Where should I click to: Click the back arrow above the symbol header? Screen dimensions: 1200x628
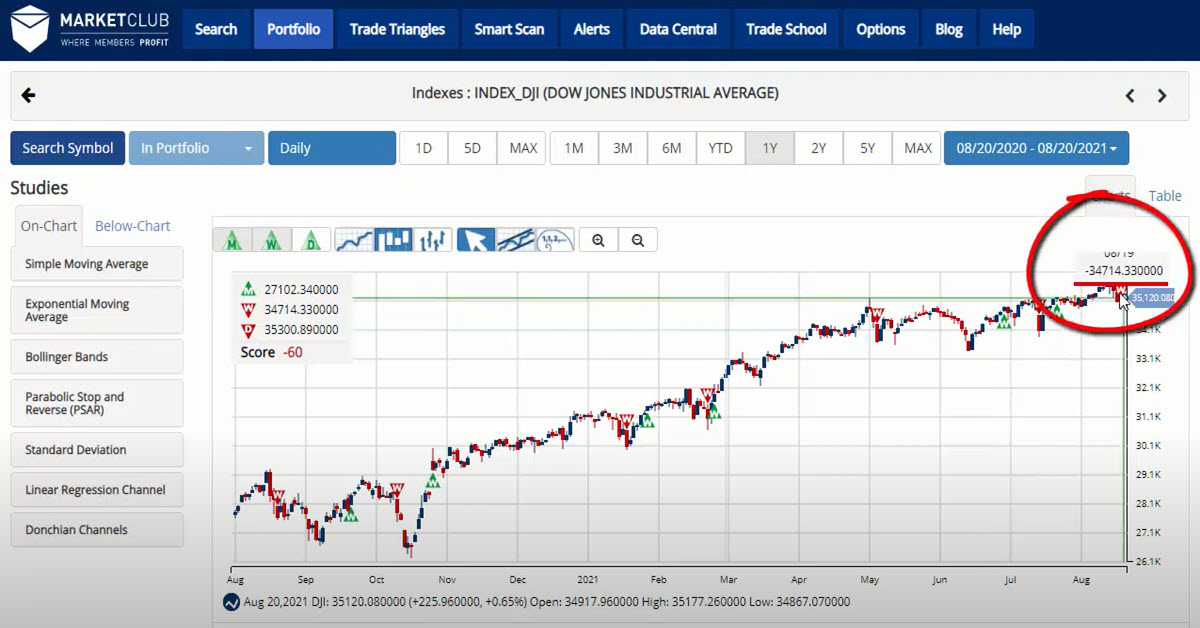pyautogui.click(x=28, y=95)
